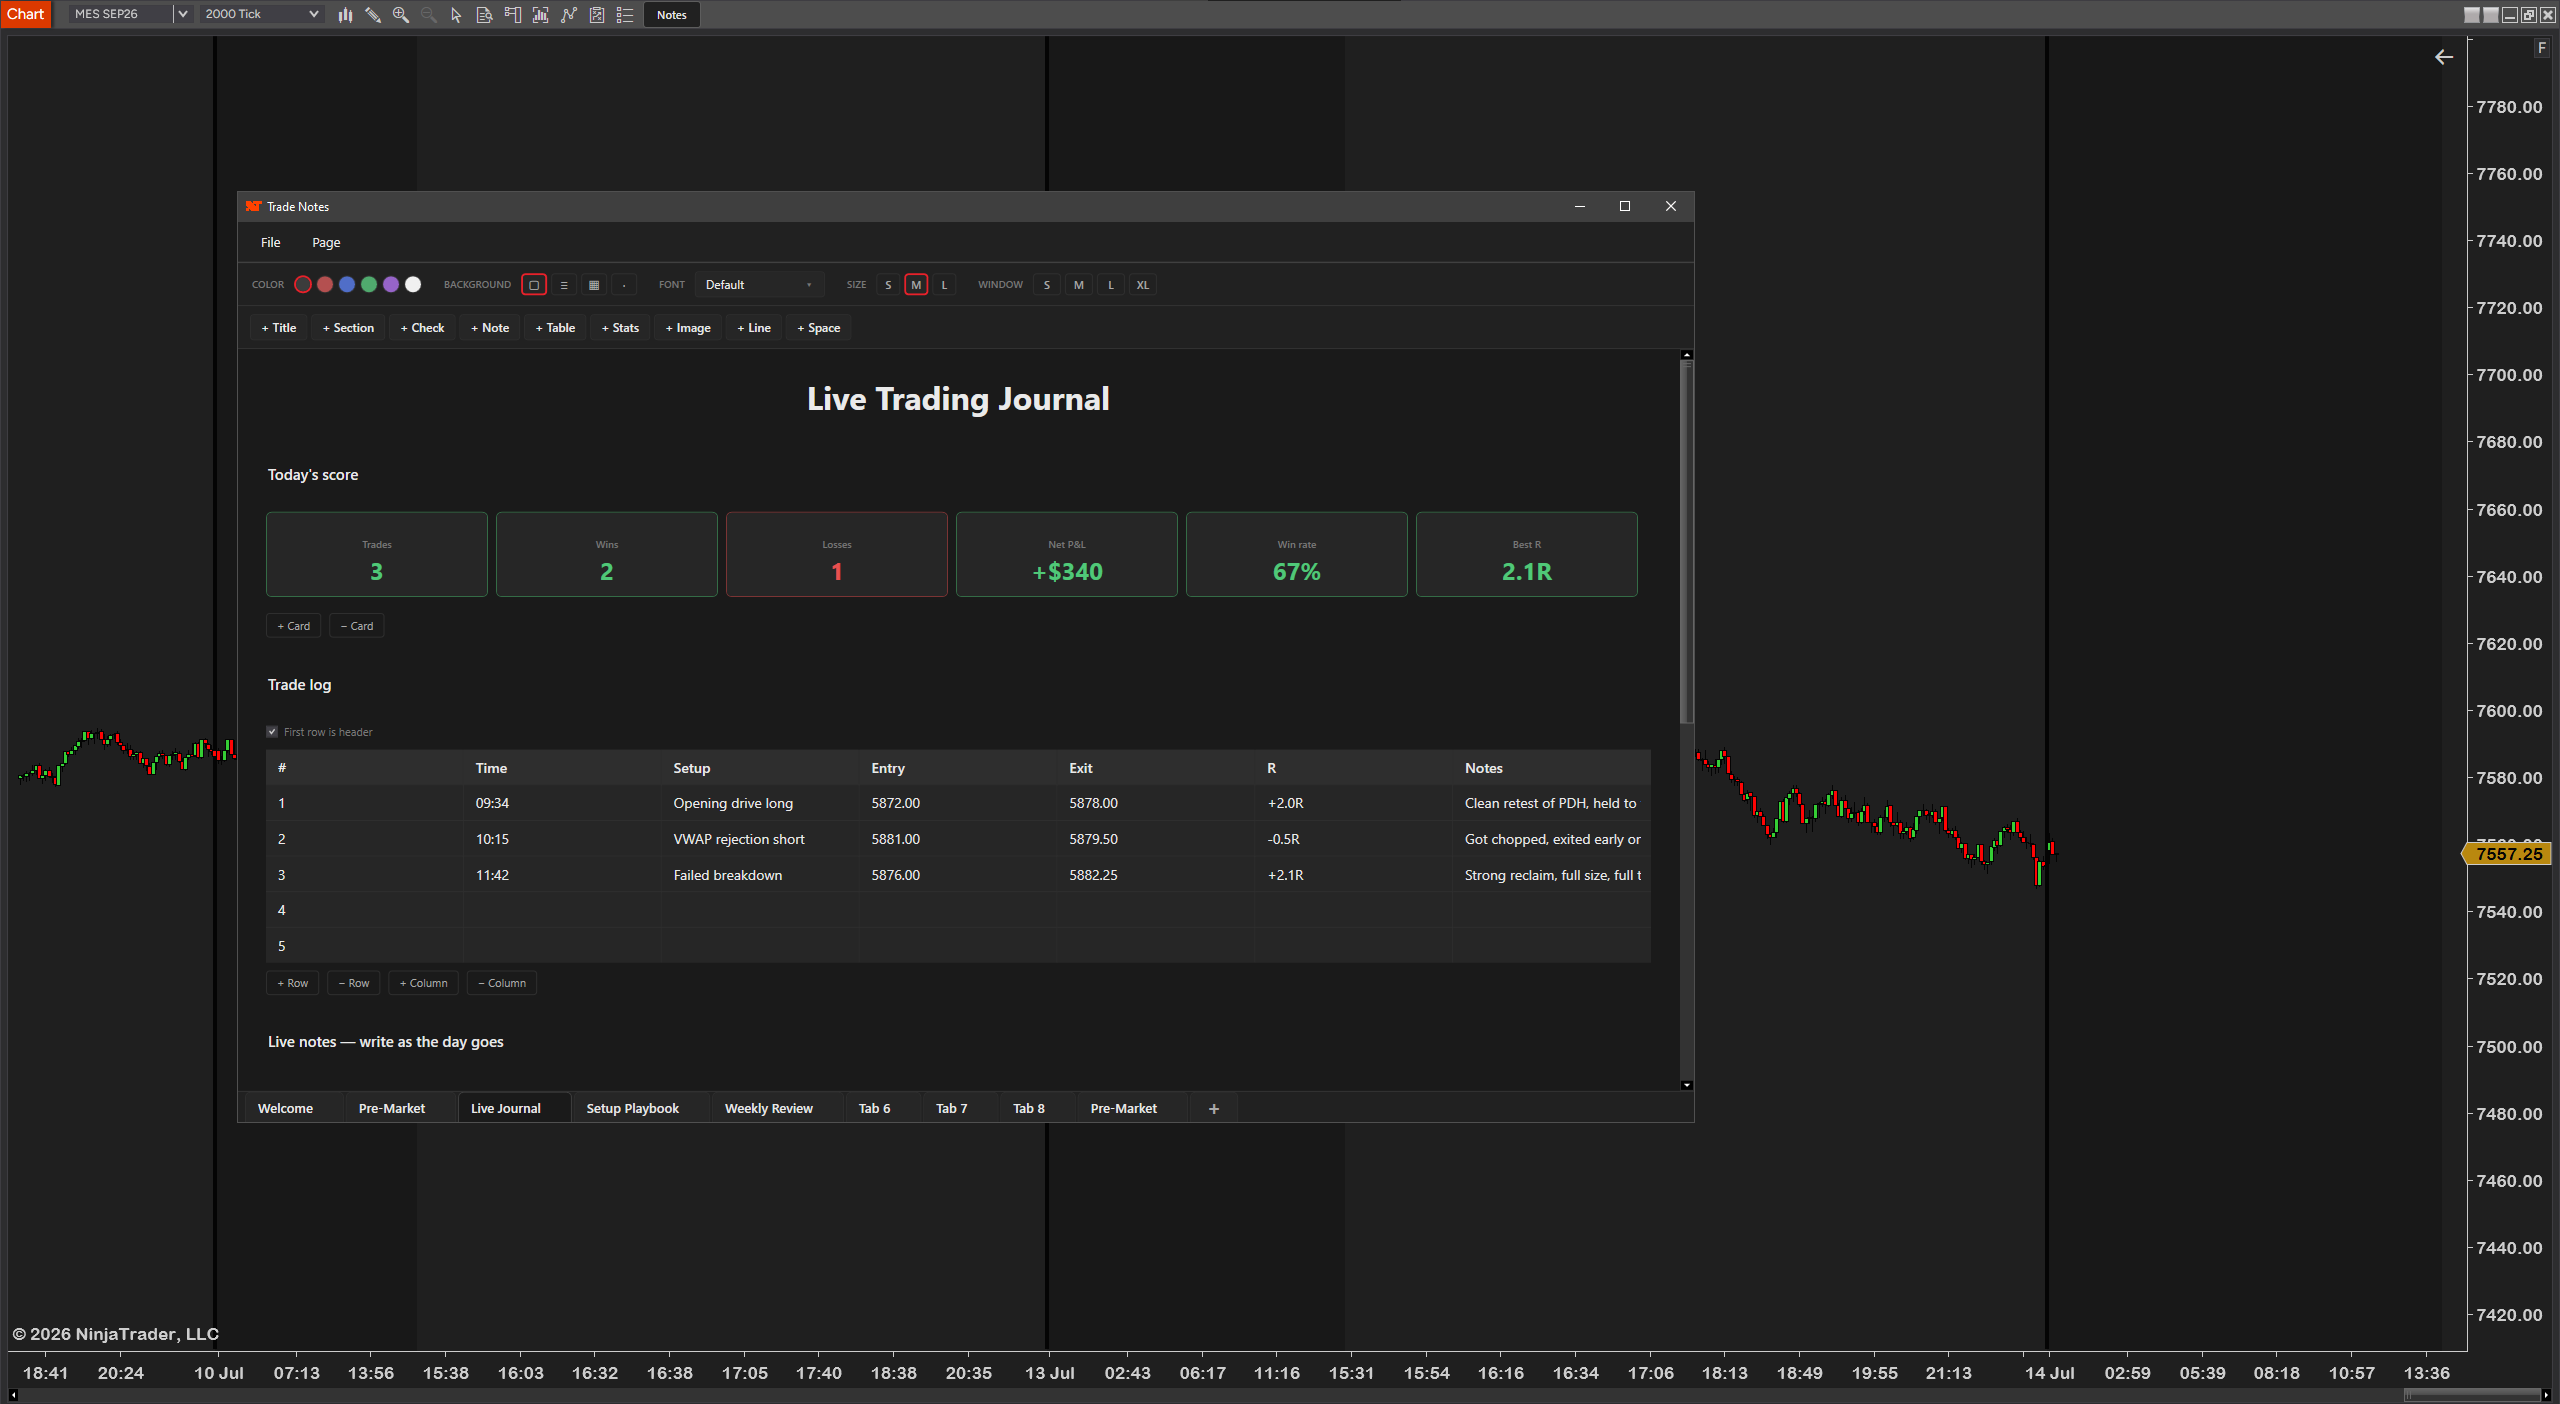Click the Trade Notes window logo icon

click(253, 206)
